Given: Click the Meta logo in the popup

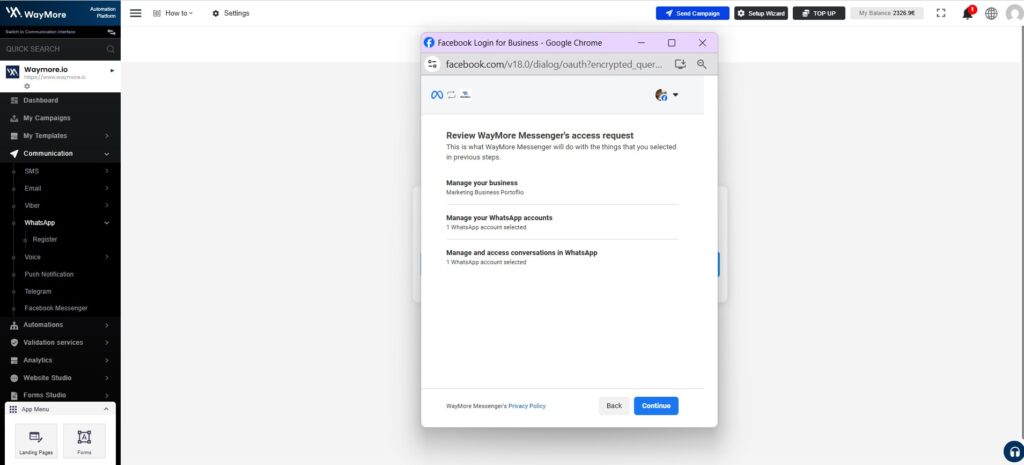Looking at the screenshot, I should (437, 95).
